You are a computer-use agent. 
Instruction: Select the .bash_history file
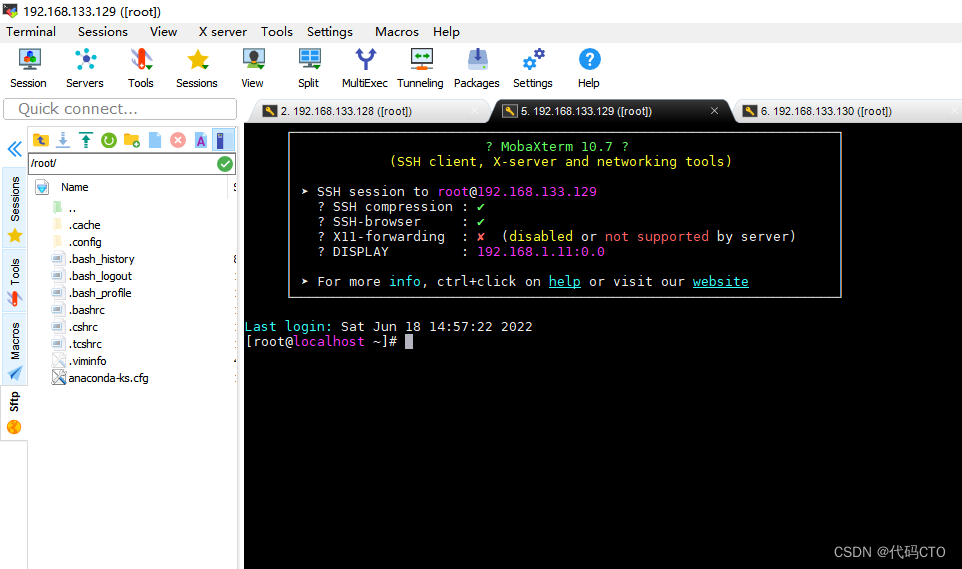(101, 259)
